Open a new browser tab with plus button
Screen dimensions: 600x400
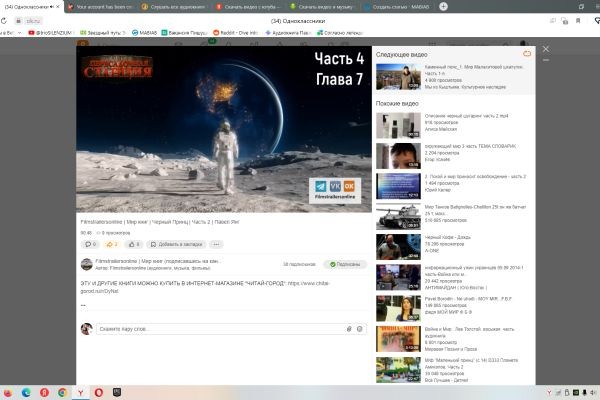pos(443,7)
